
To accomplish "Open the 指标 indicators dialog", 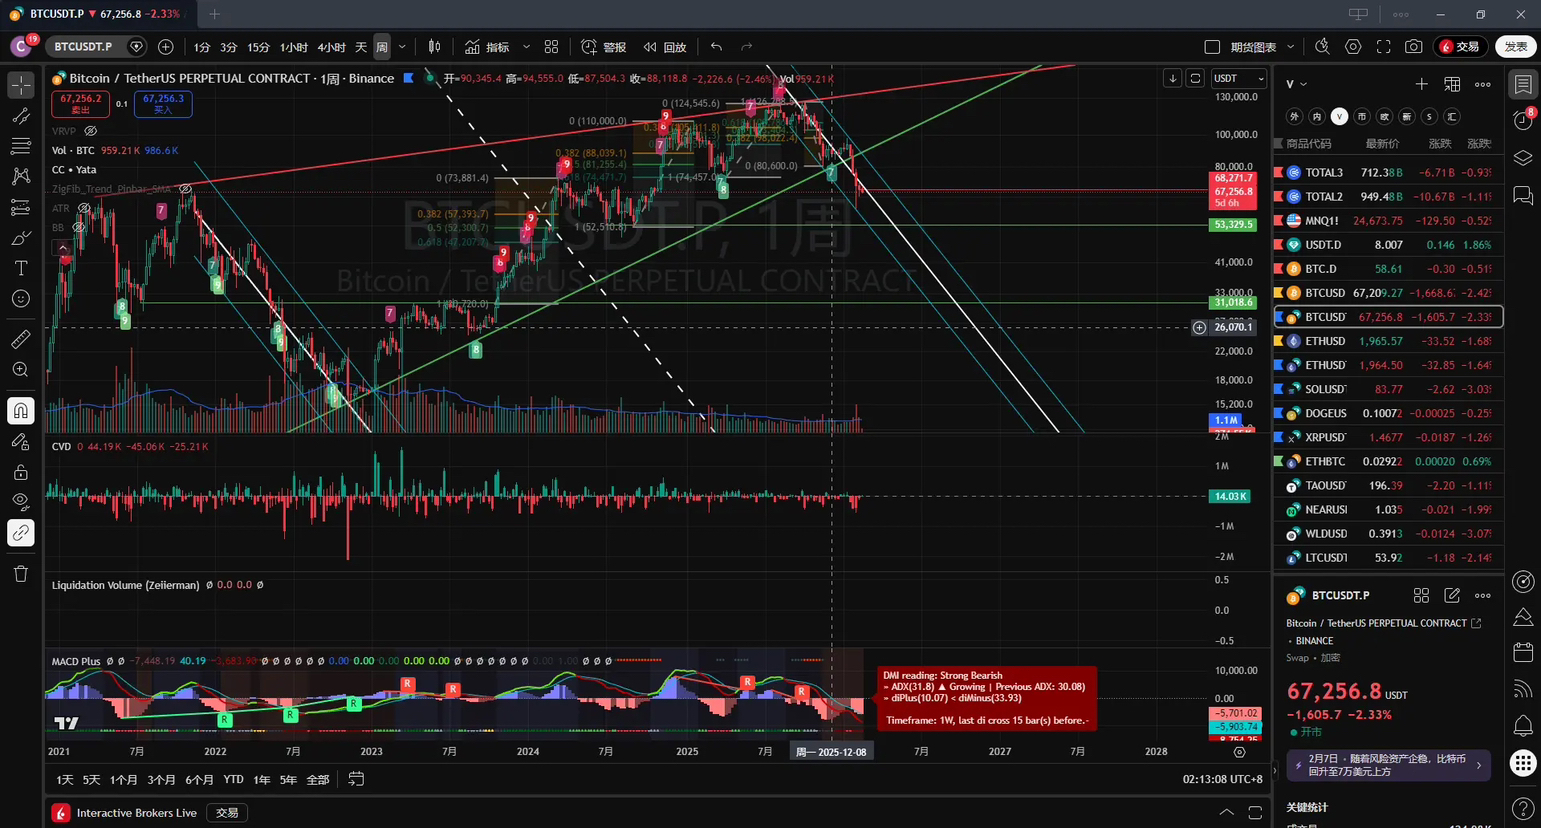I will click(487, 47).
